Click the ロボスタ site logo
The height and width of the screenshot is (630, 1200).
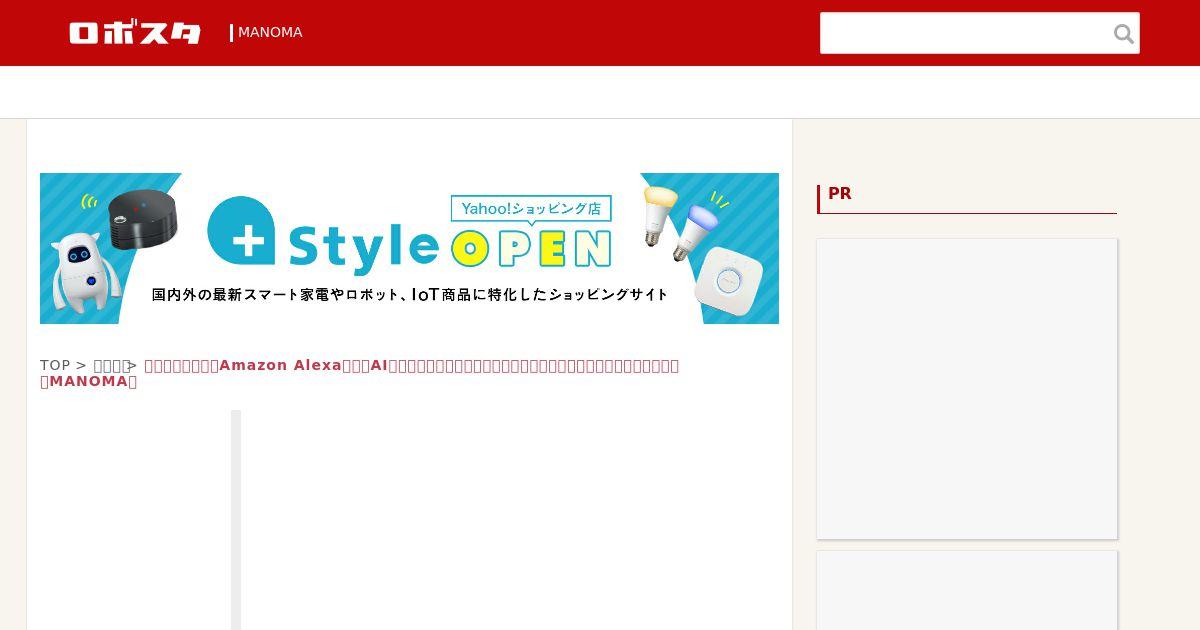[x=135, y=33]
